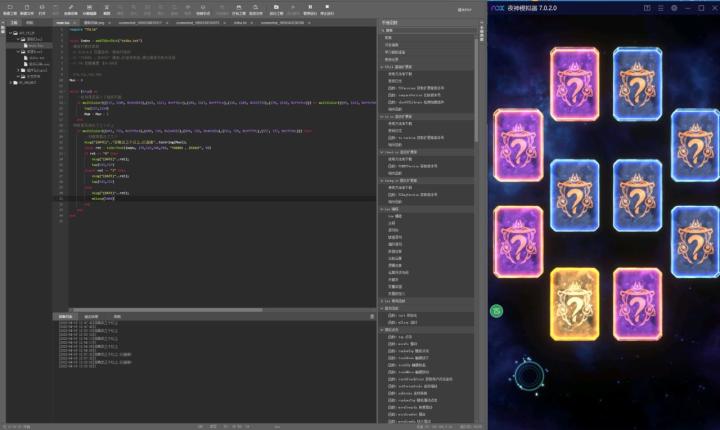Open the second tab in bottom output panel
The width and height of the screenshot is (720, 430).
tap(91, 316)
